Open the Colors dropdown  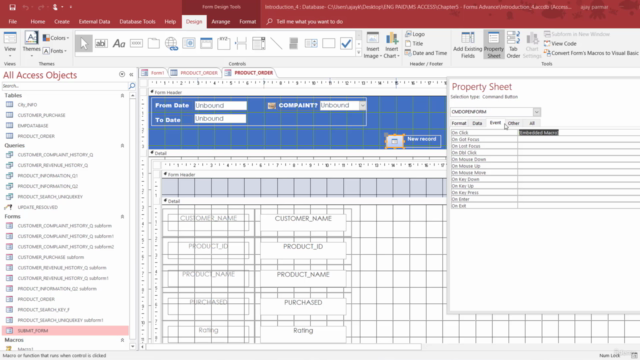pos(56,38)
